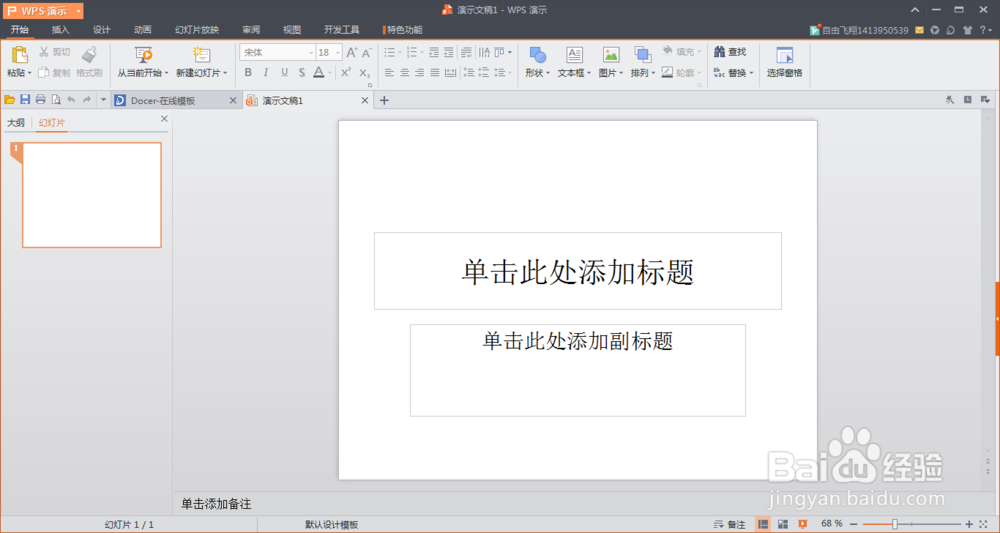The width and height of the screenshot is (1000, 533).
Task: Increase font size with A+ icon
Action: coord(351,52)
